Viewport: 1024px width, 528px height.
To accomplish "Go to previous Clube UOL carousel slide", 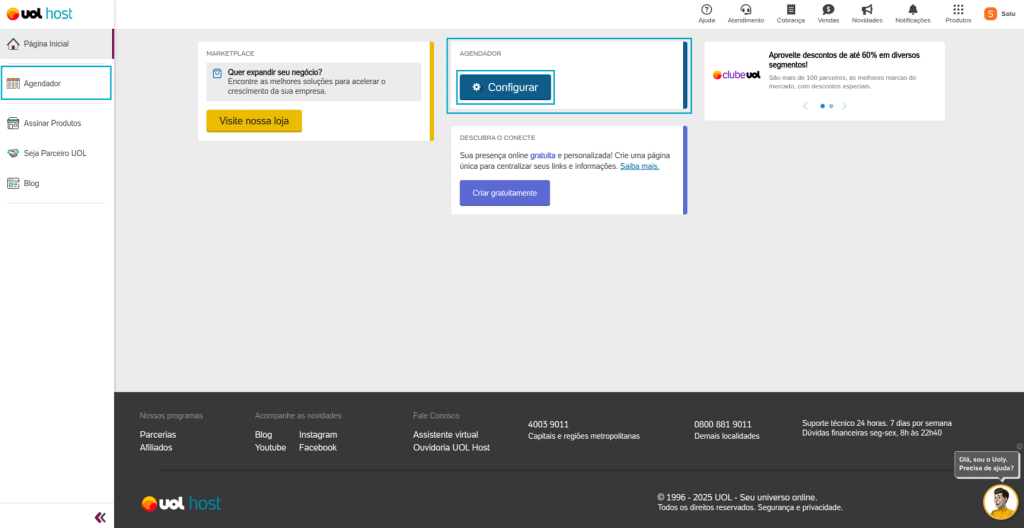I will click(x=805, y=105).
